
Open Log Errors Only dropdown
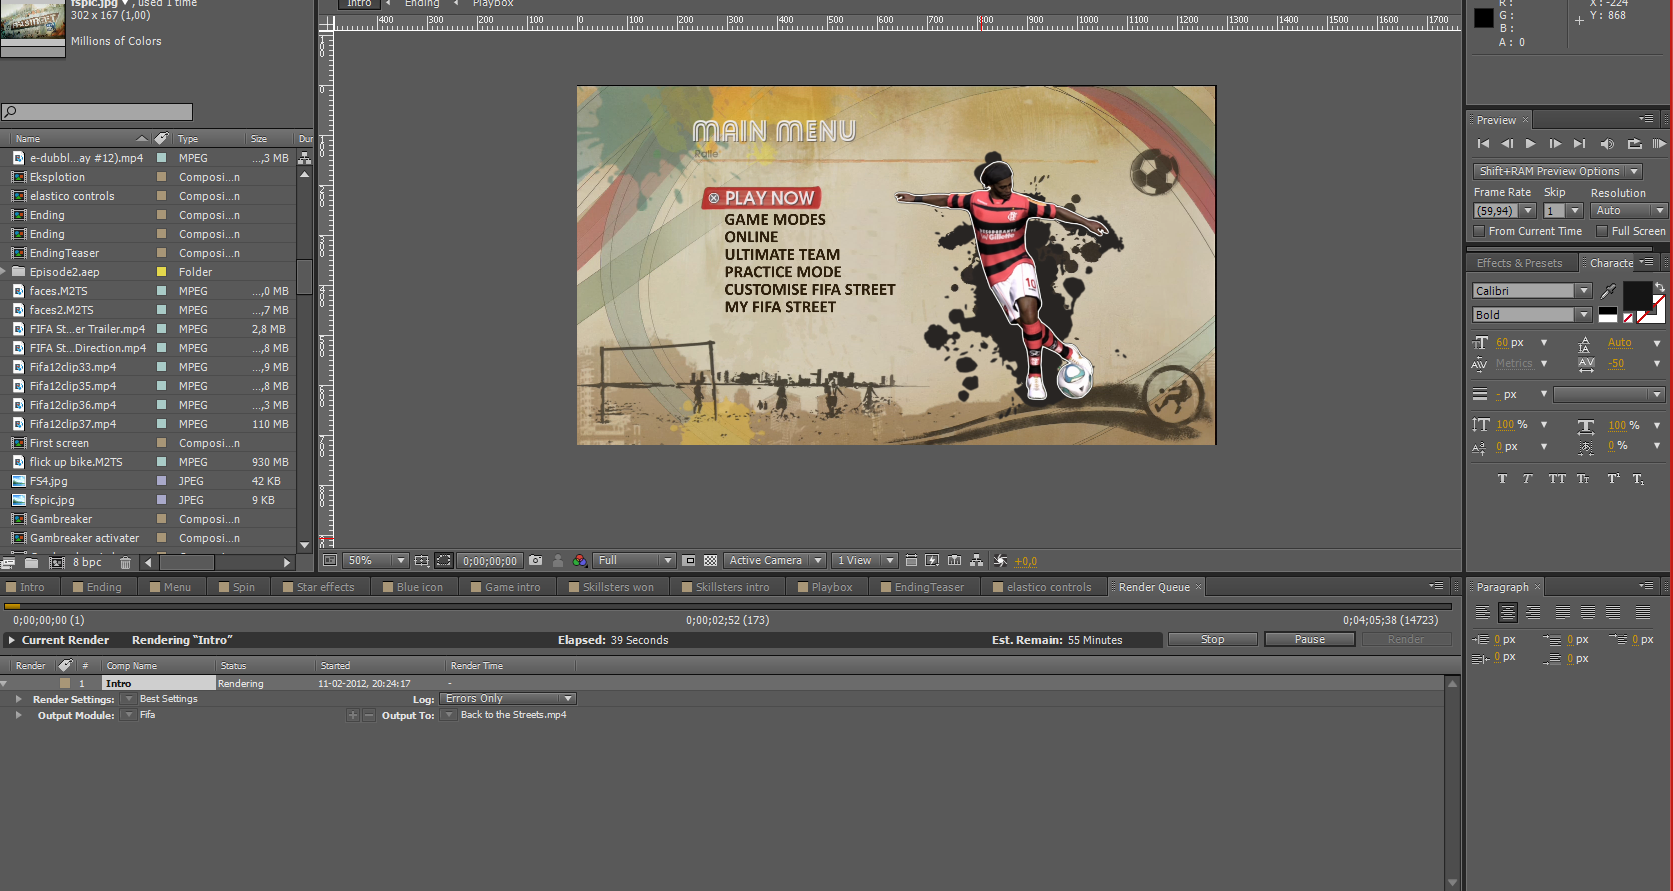[508, 699]
